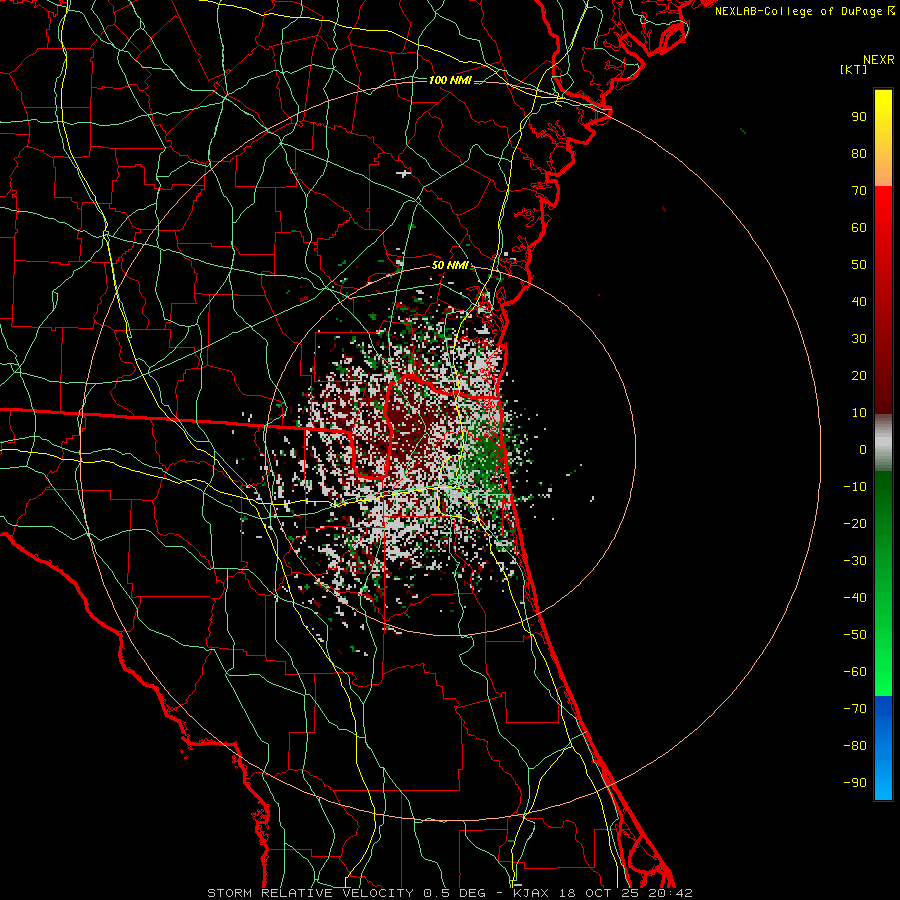Click the 70 value on the velocity legend

click(859, 191)
